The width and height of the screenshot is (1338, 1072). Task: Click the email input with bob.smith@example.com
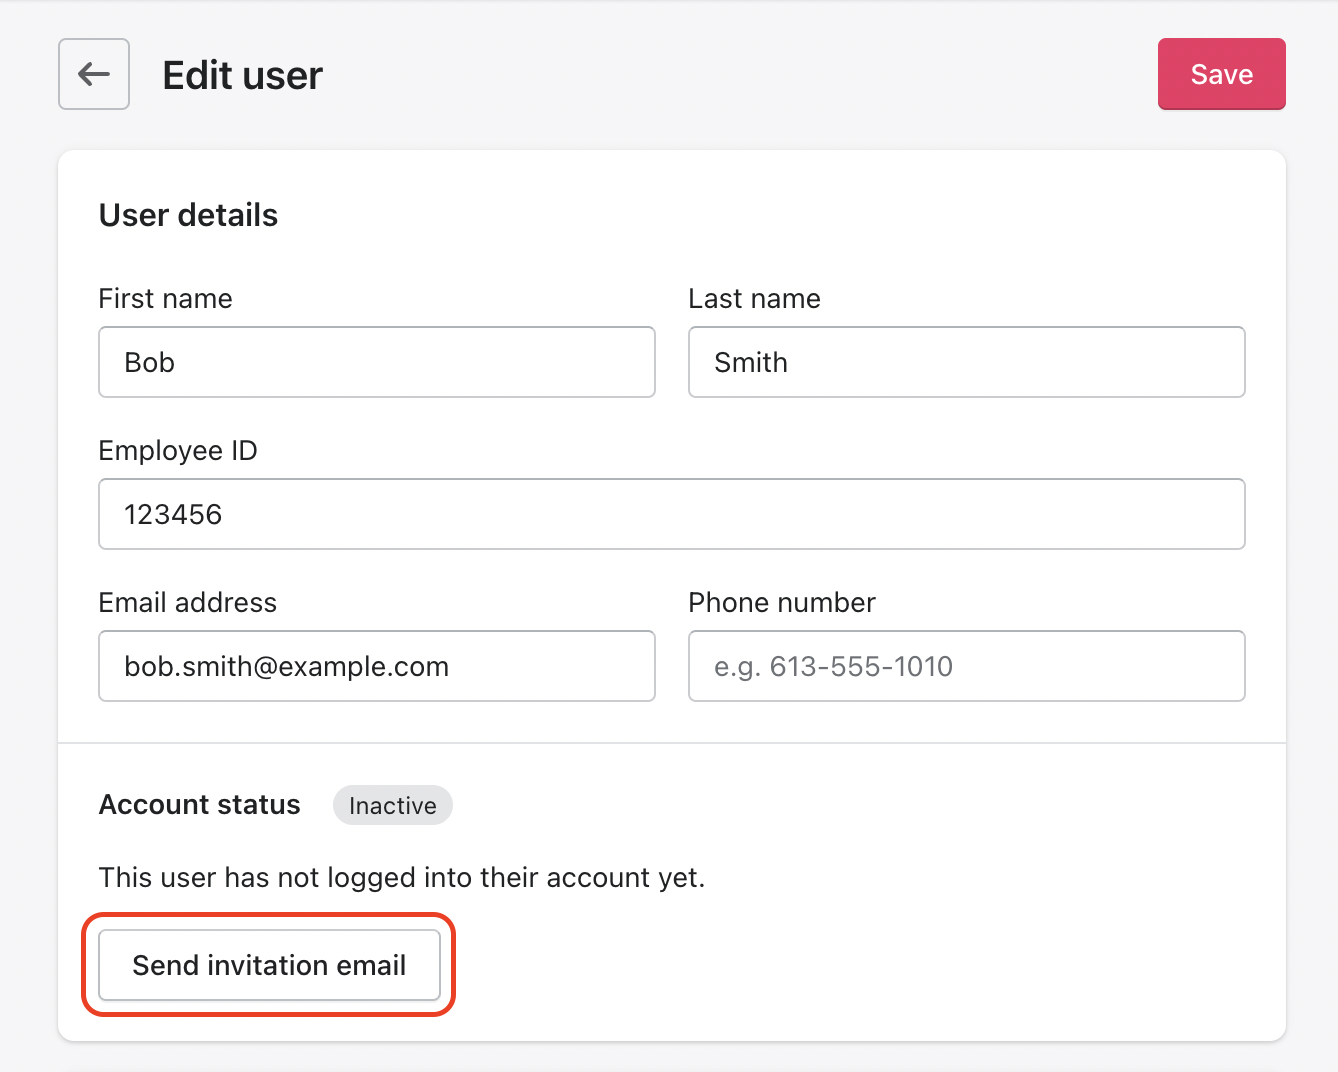click(x=376, y=666)
